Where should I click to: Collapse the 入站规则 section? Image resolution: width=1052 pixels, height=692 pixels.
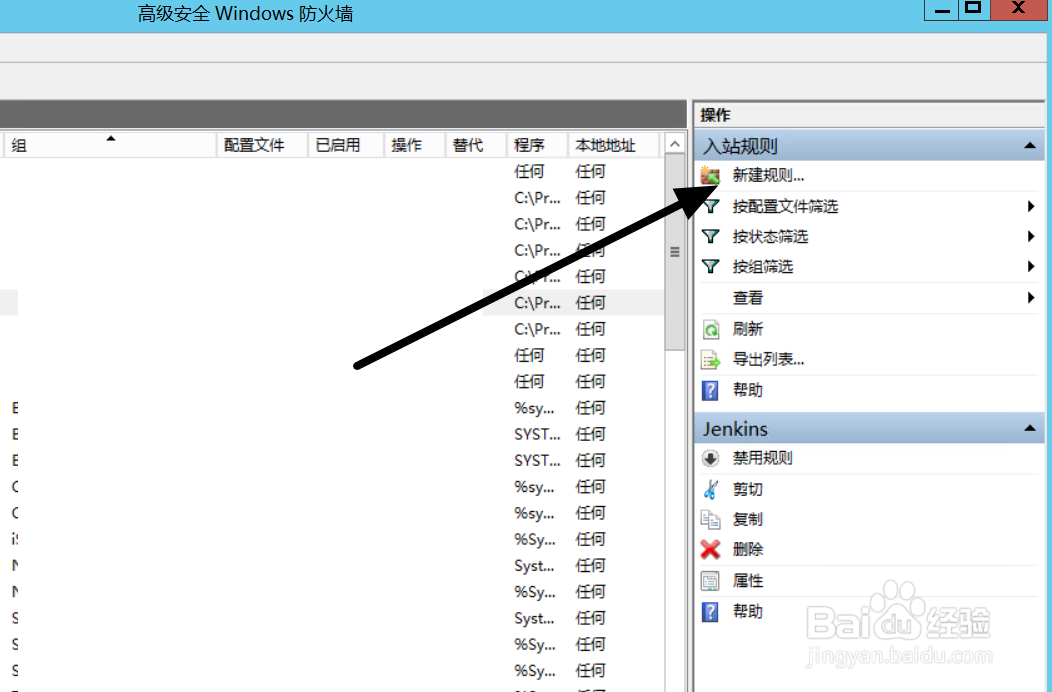[1030, 145]
